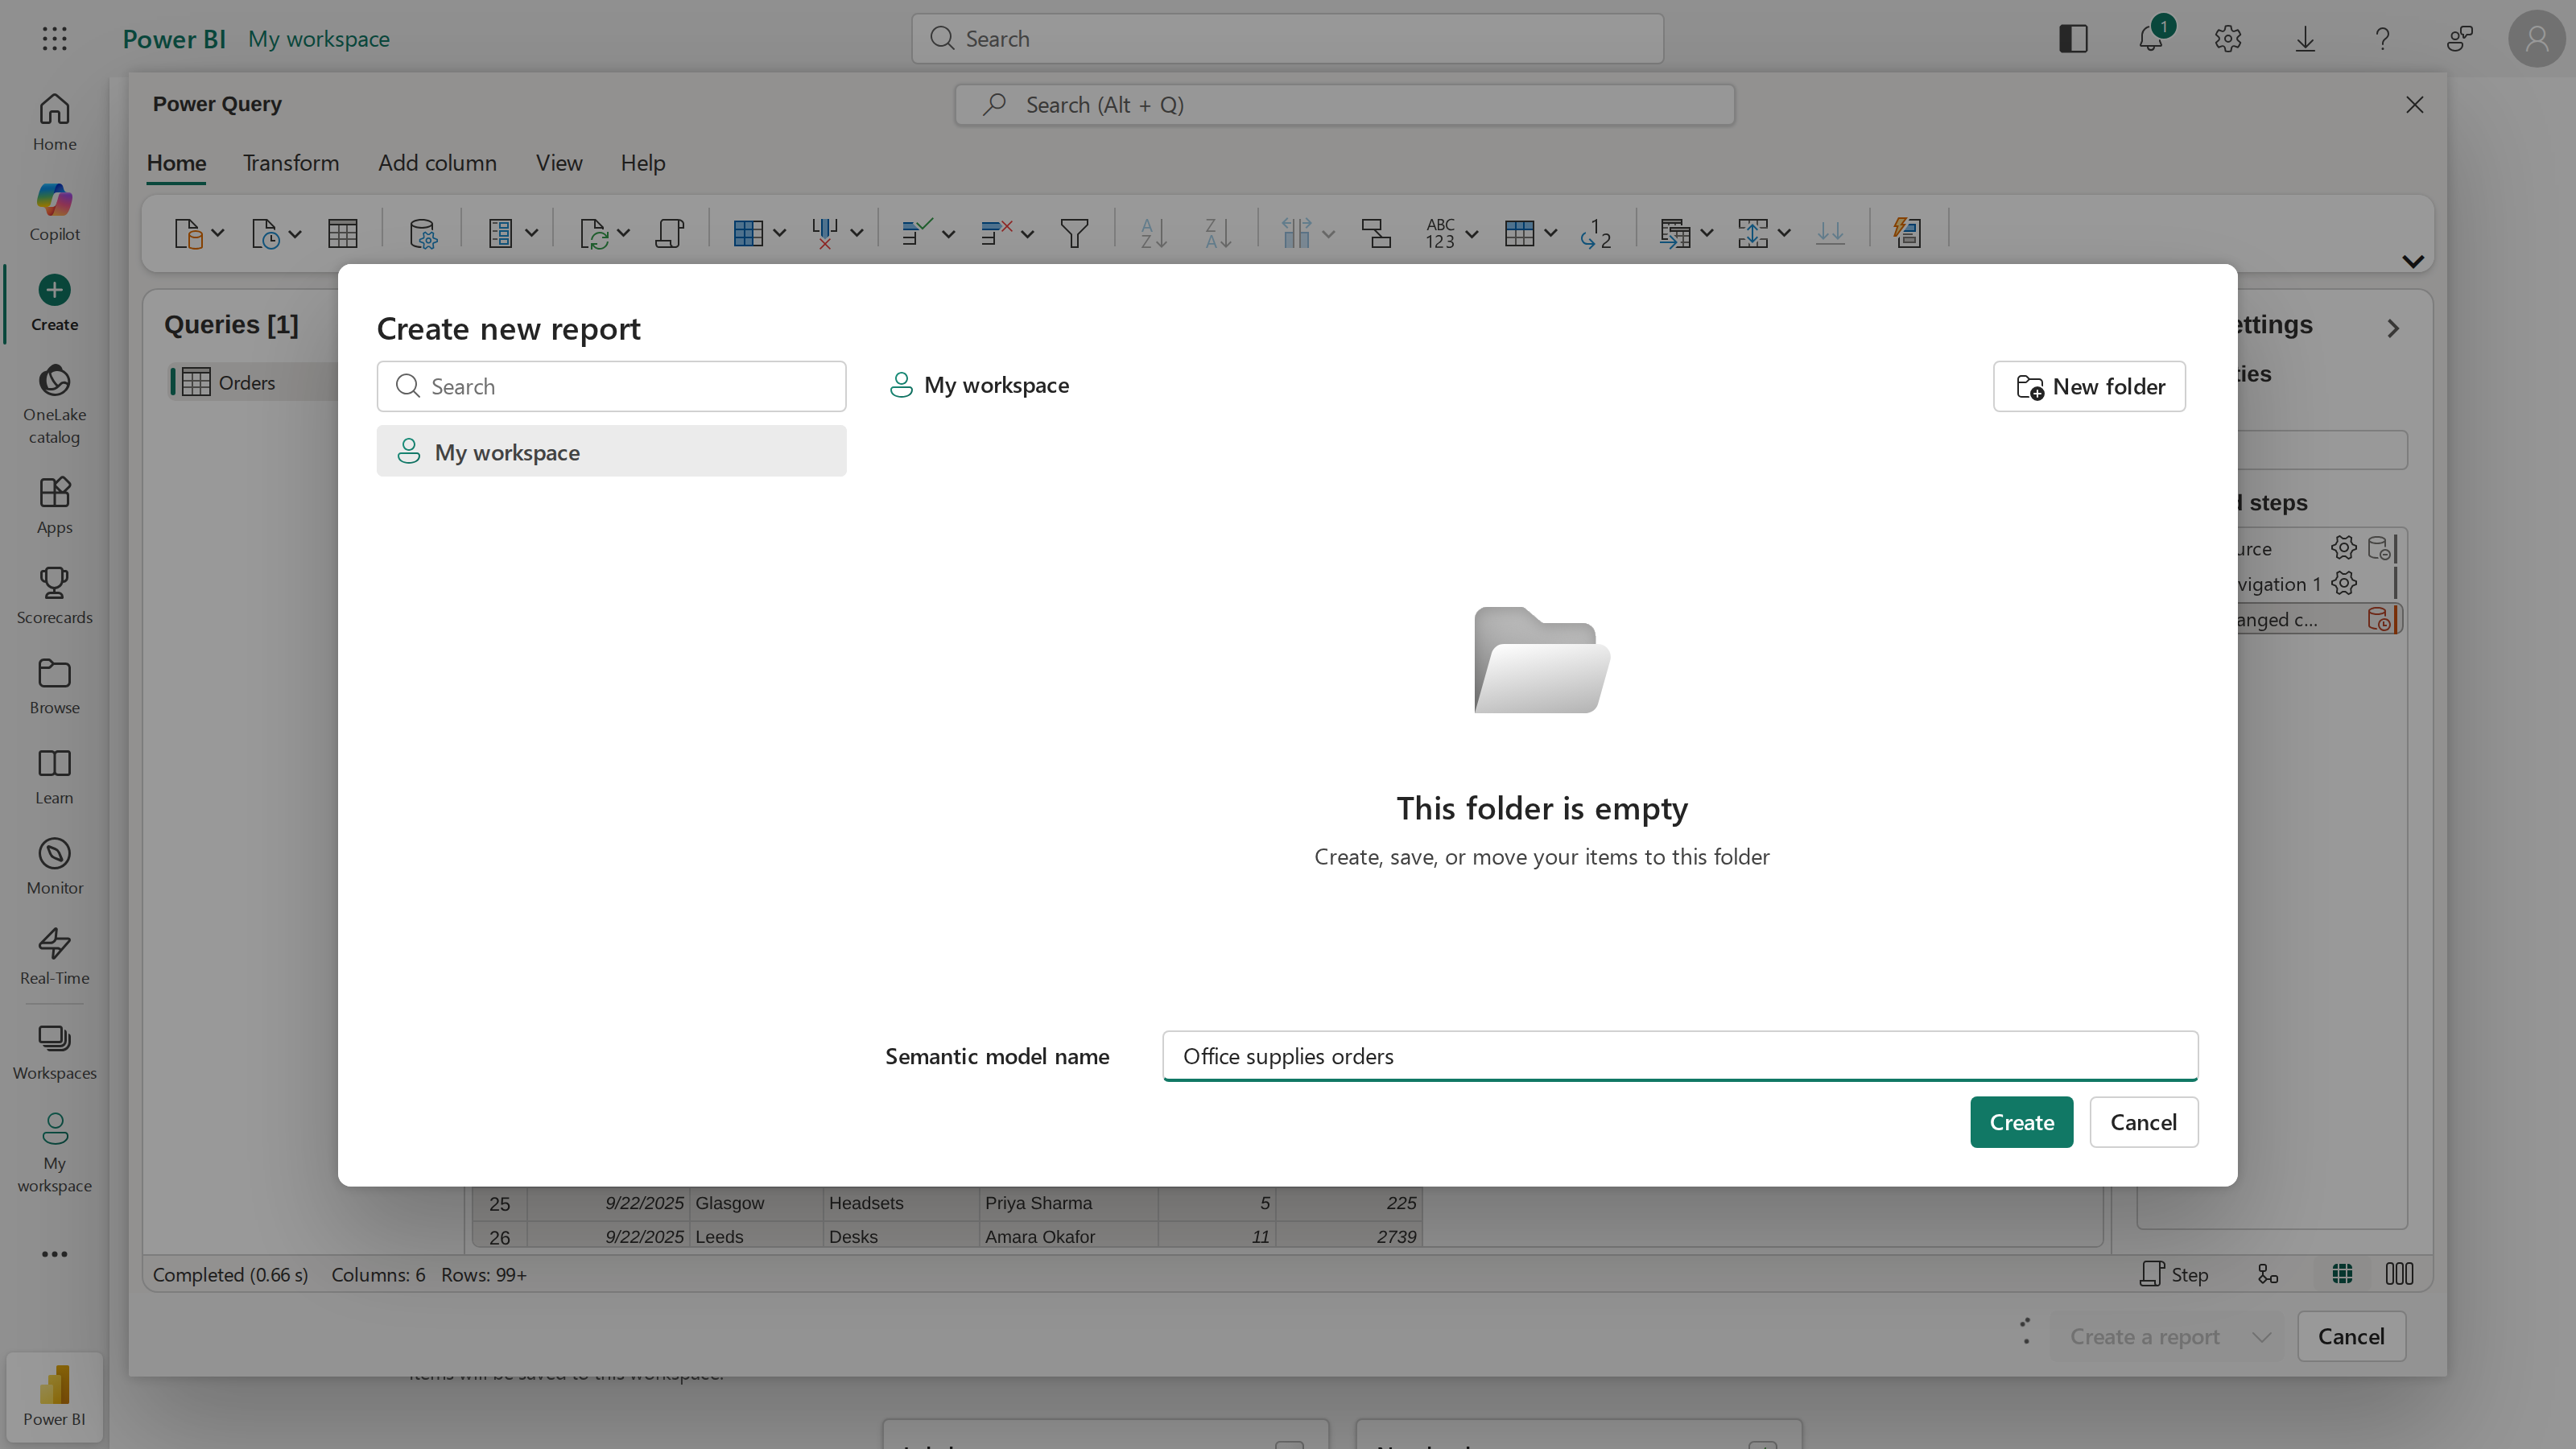Expand the Refresh dropdown arrow
This screenshot has width=2576, height=1449.
pyautogui.click(x=623, y=233)
